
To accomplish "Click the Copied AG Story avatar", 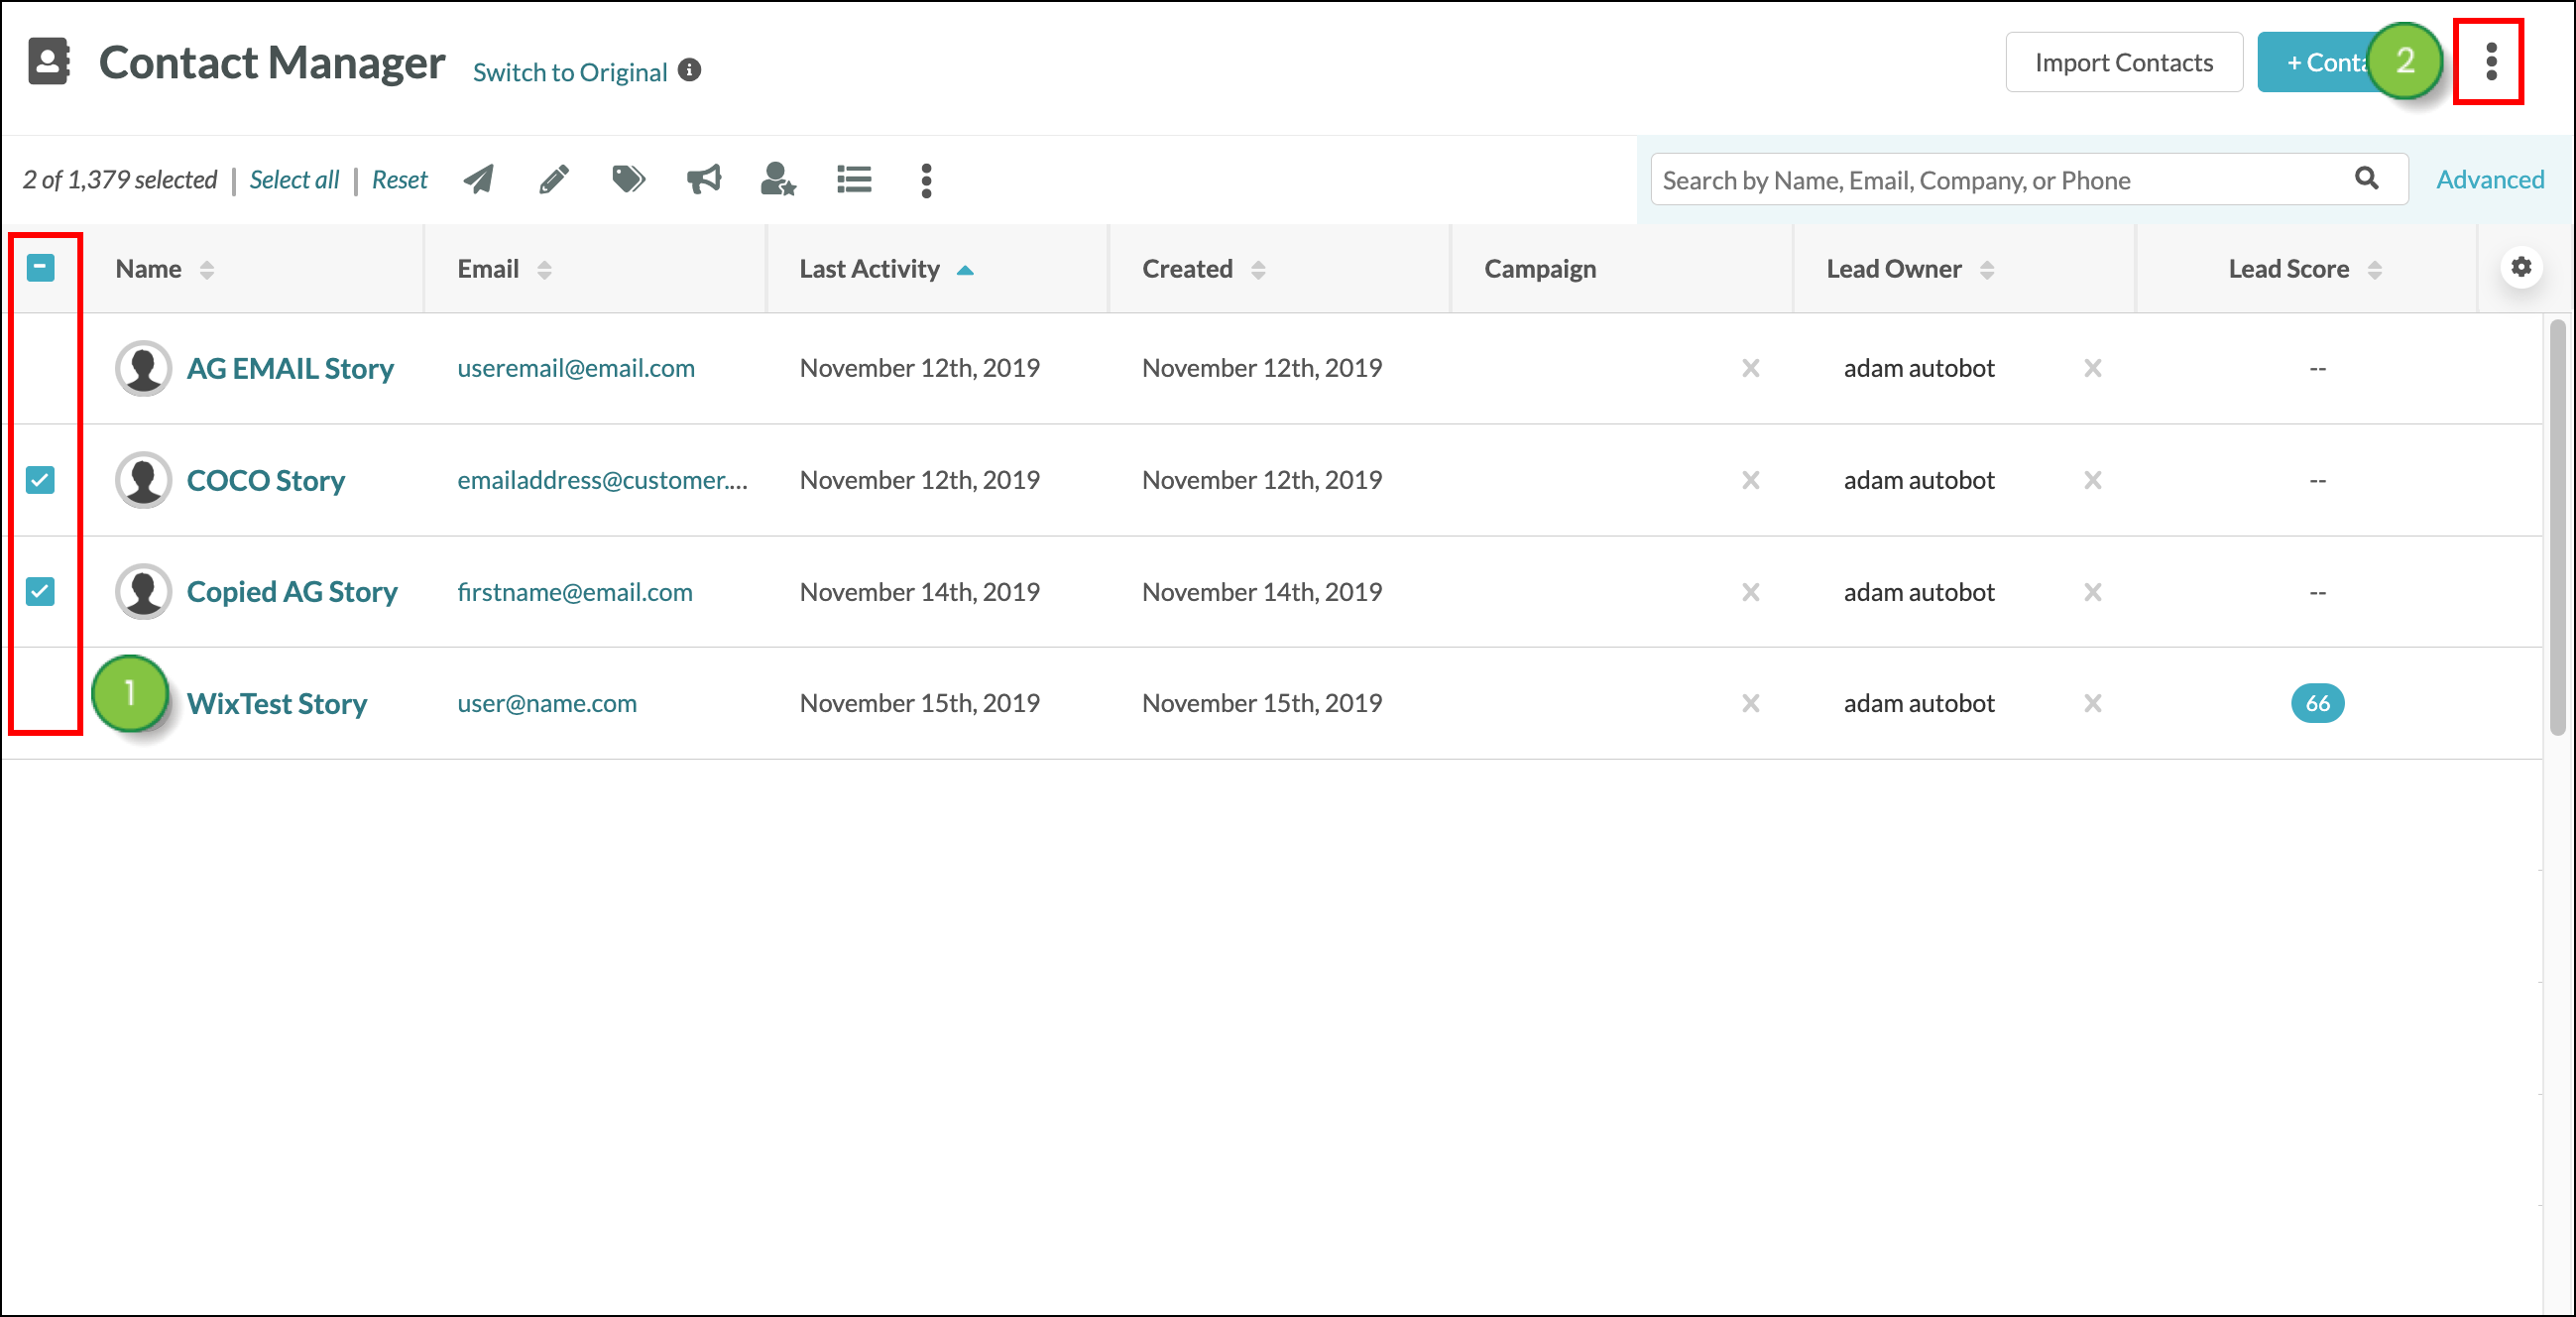I will [143, 591].
